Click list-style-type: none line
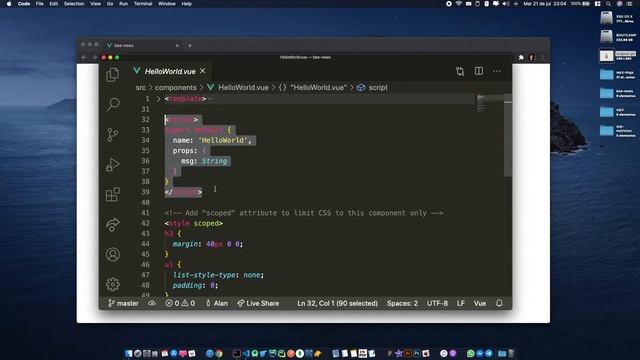Screen dimensions: 640x360 pos(218,275)
